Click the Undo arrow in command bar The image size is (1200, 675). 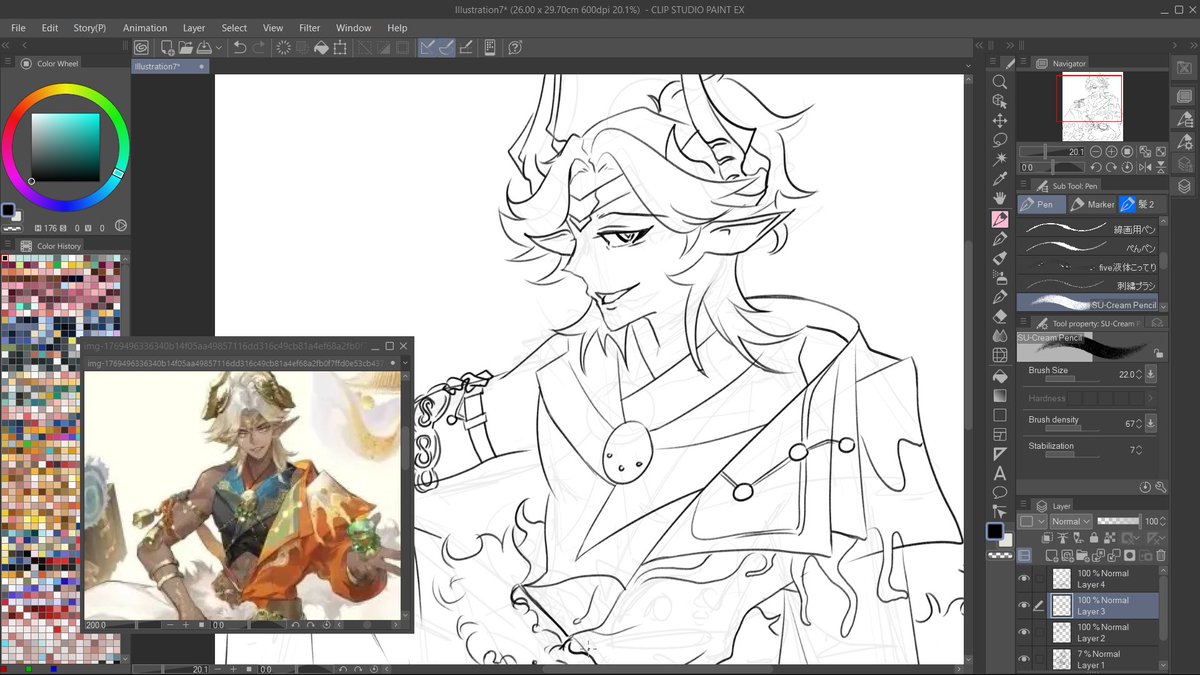pyautogui.click(x=240, y=47)
